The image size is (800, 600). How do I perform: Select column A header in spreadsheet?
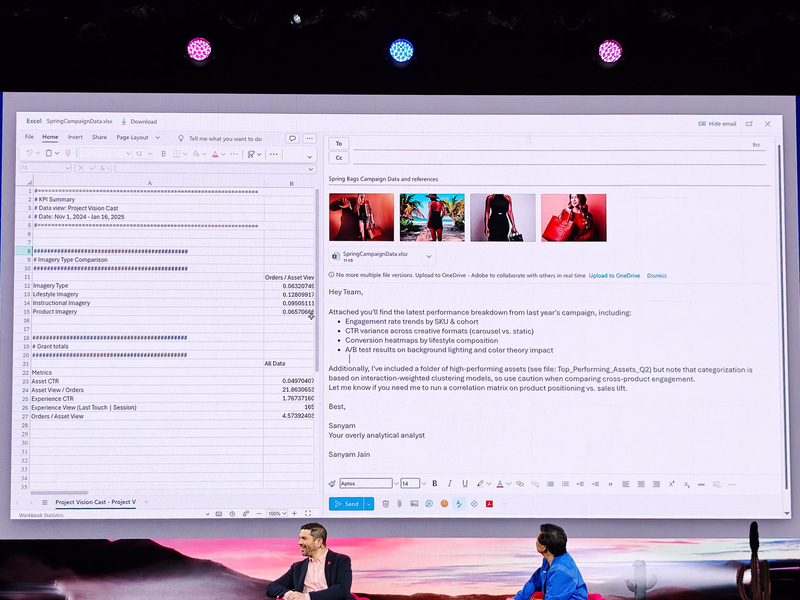point(149,183)
